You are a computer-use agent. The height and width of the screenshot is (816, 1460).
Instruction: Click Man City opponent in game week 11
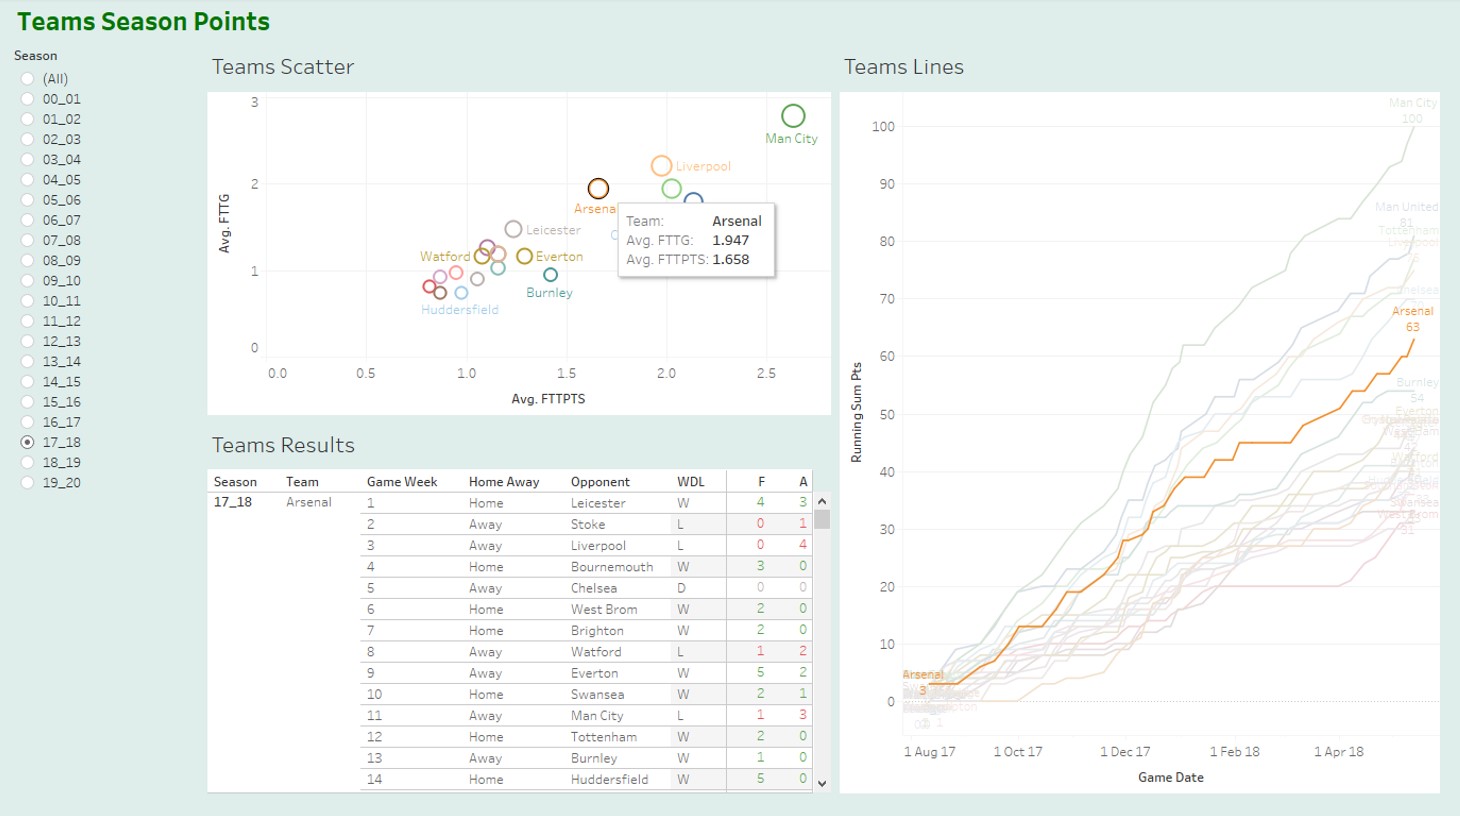coord(597,716)
